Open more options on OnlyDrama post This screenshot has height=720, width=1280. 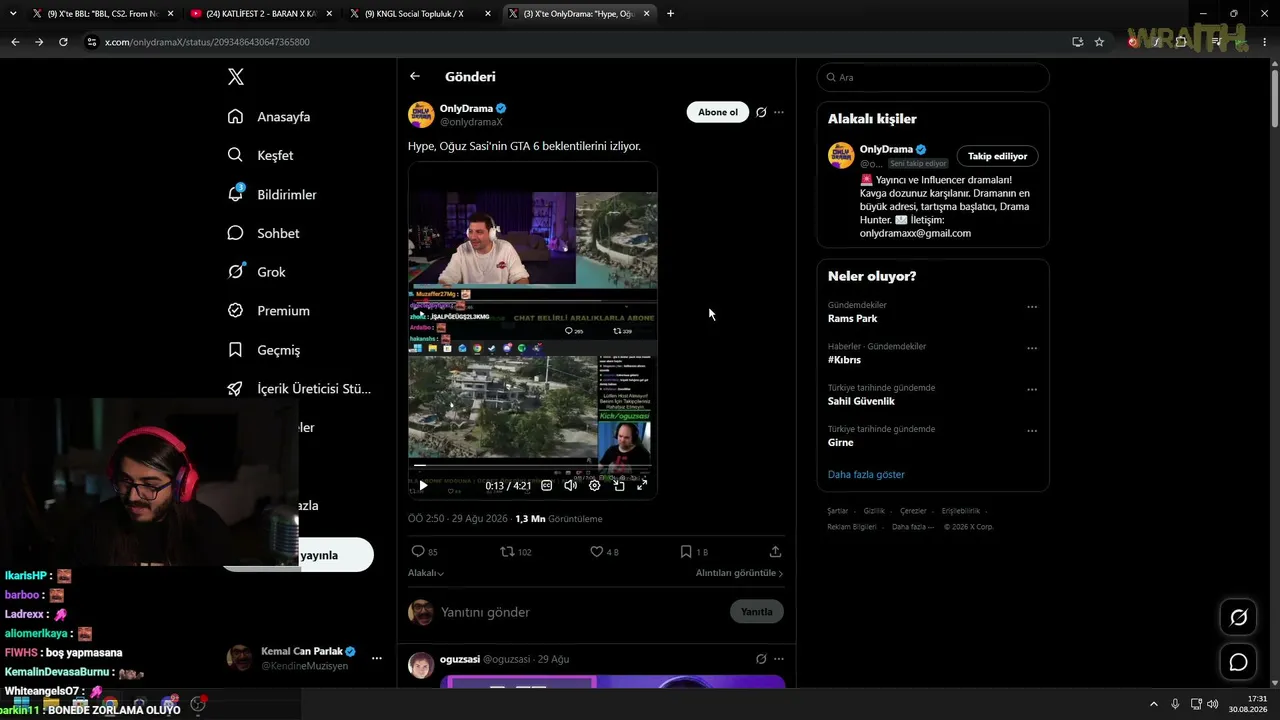tap(779, 112)
